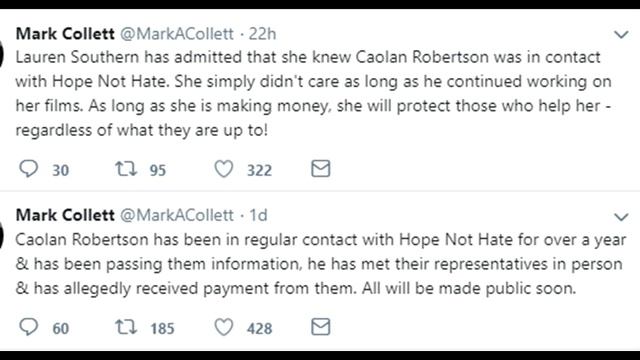Open Mark Collett name on second tweet

(x=65, y=215)
